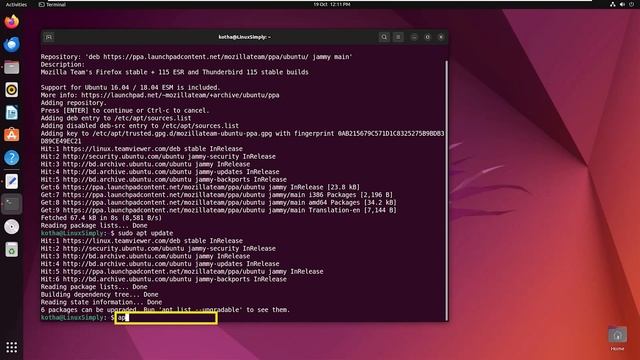Open the Trash in the dock
This screenshot has height=360, width=640.
(x=11, y=249)
